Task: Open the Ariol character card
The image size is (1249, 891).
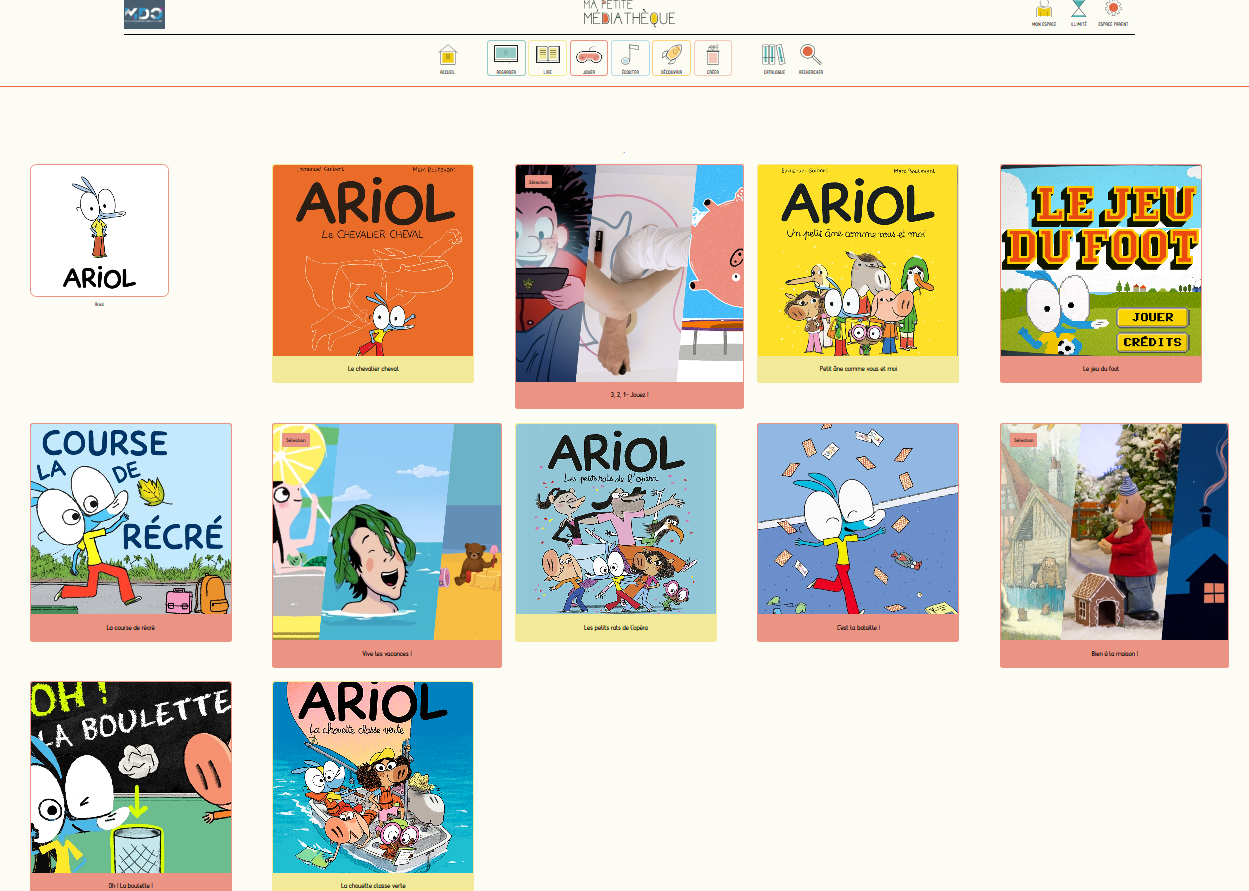Action: click(99, 231)
